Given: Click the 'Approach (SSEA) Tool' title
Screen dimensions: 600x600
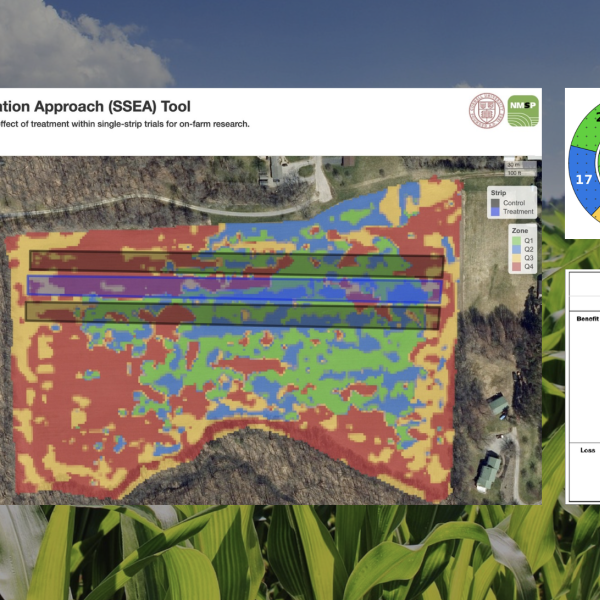Looking at the screenshot, I should point(112,106).
